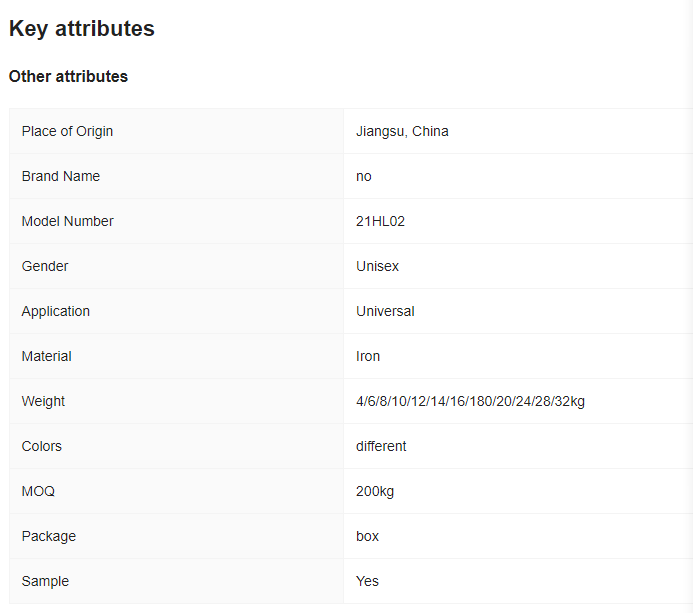Click the Sample value 'Yes'
The image size is (693, 613).
tap(368, 581)
